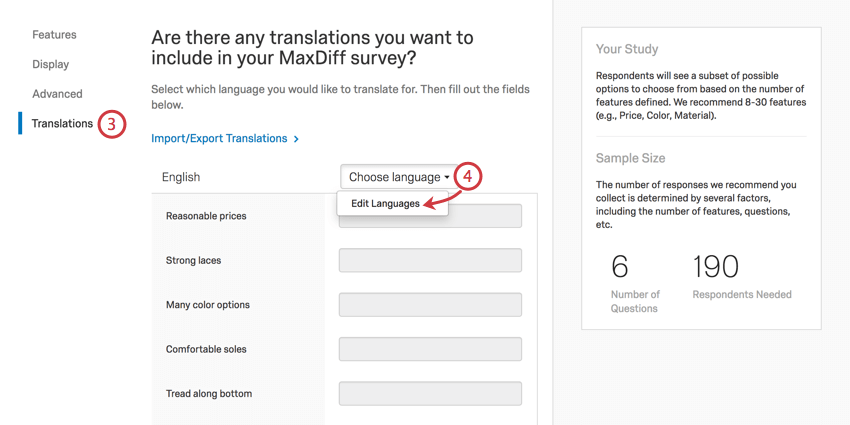Click the red step 3 badge
This screenshot has height=425, width=850.
(x=111, y=125)
